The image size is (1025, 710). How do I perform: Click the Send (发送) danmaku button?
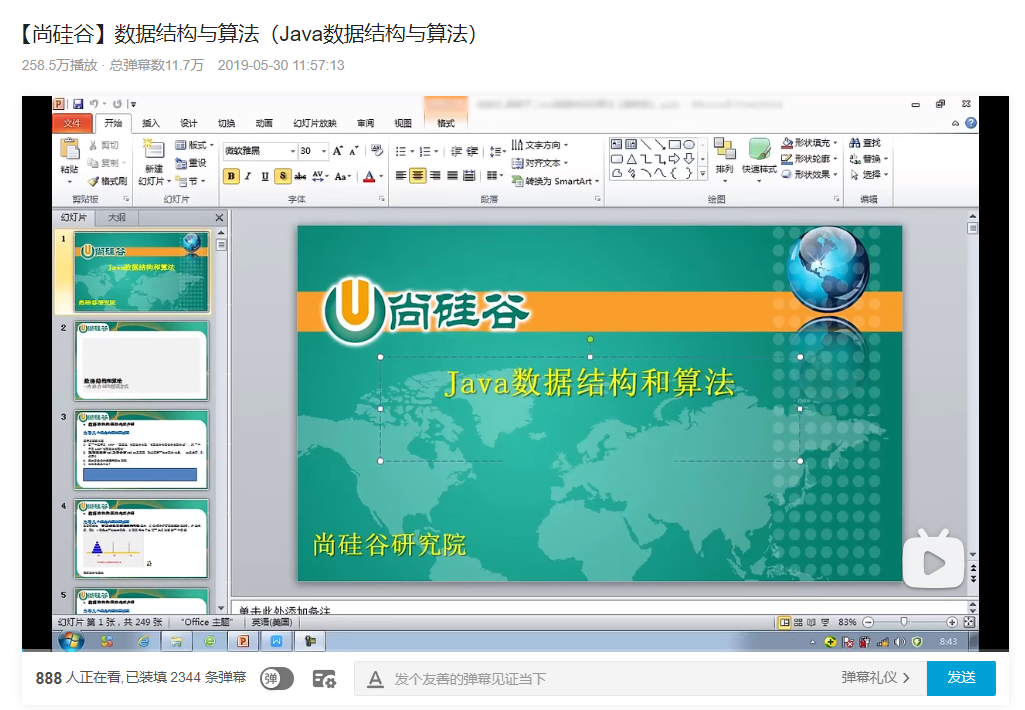(961, 678)
